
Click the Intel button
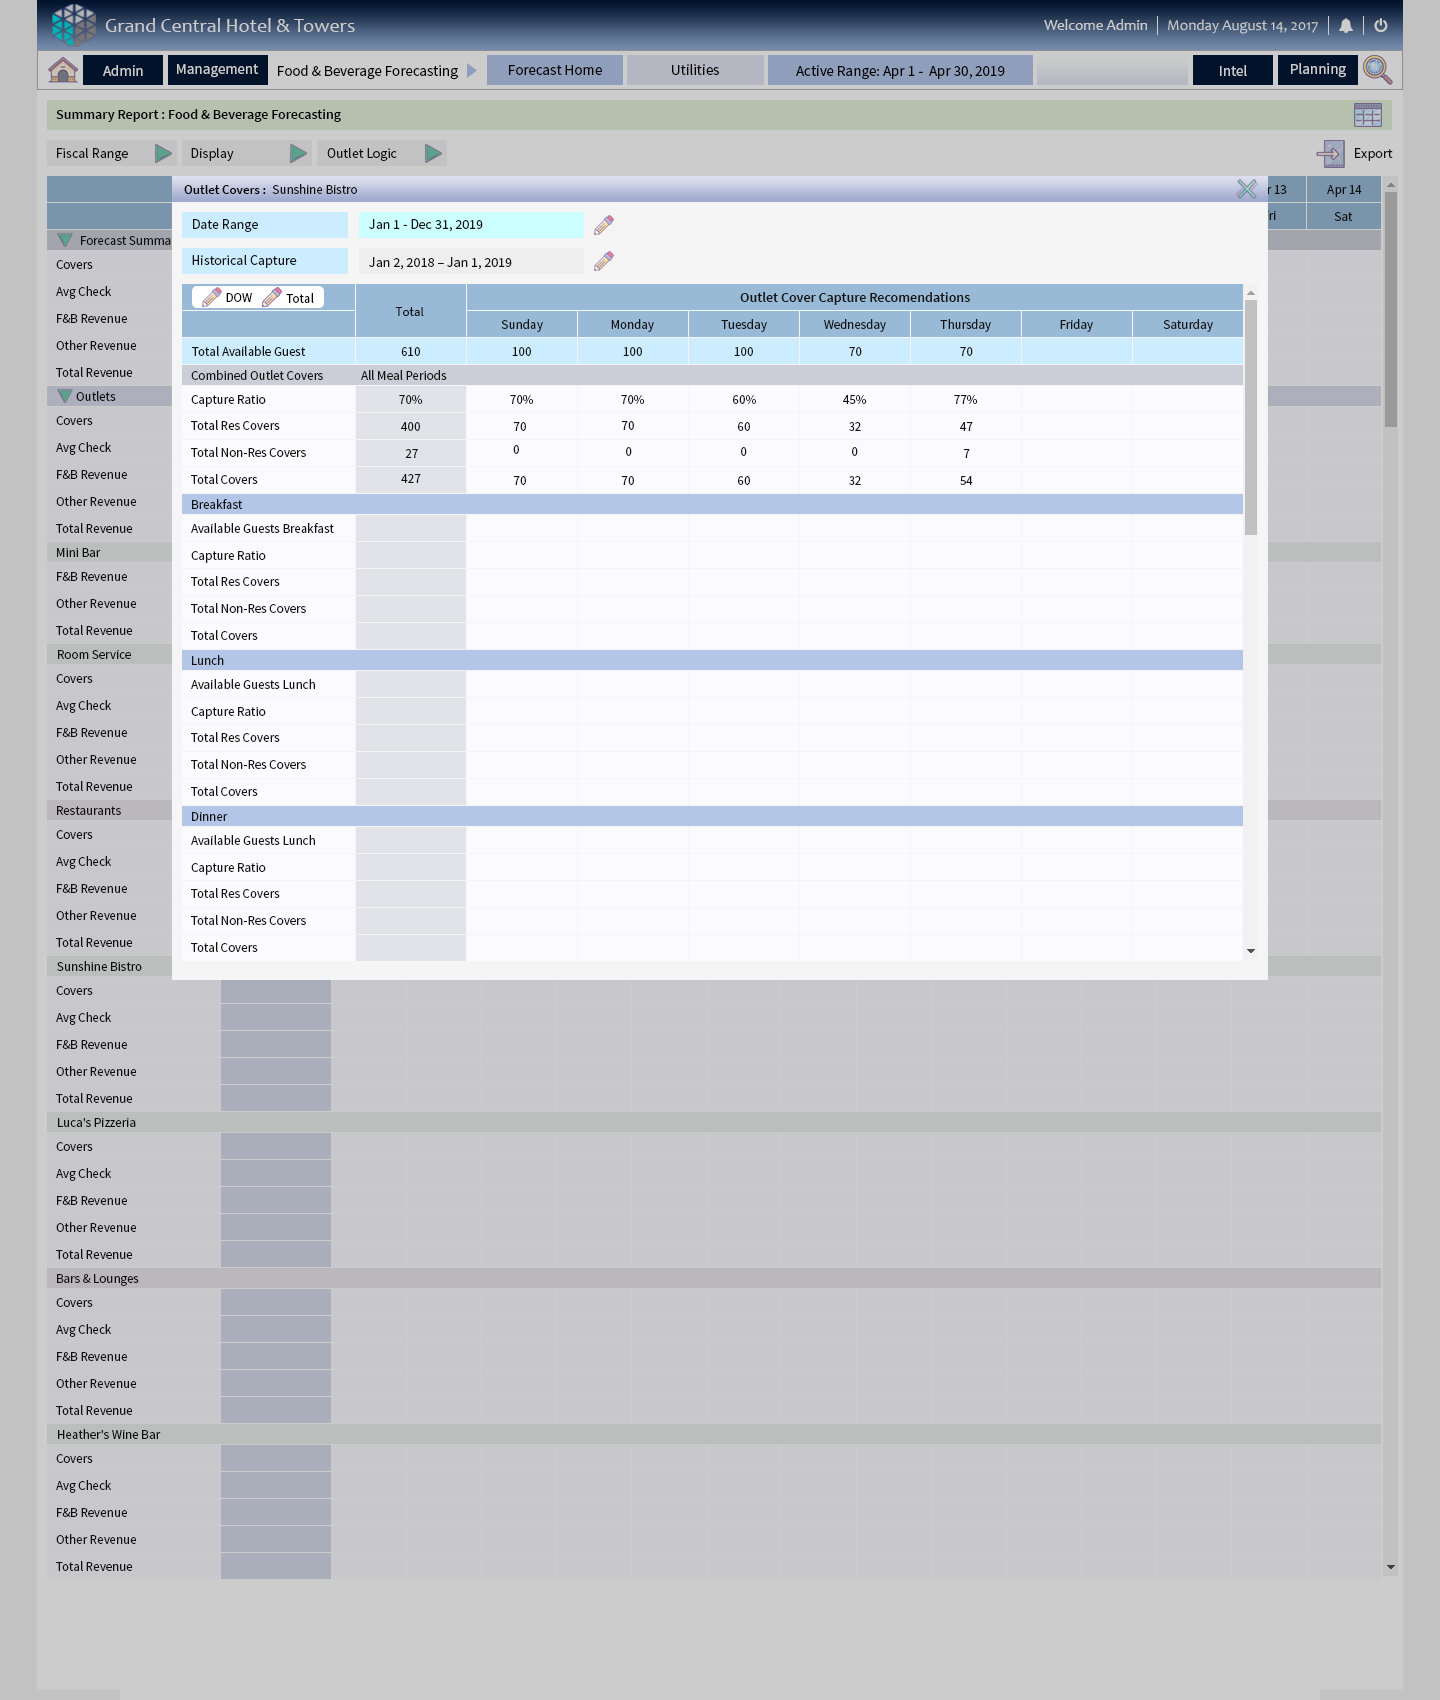1232,71
